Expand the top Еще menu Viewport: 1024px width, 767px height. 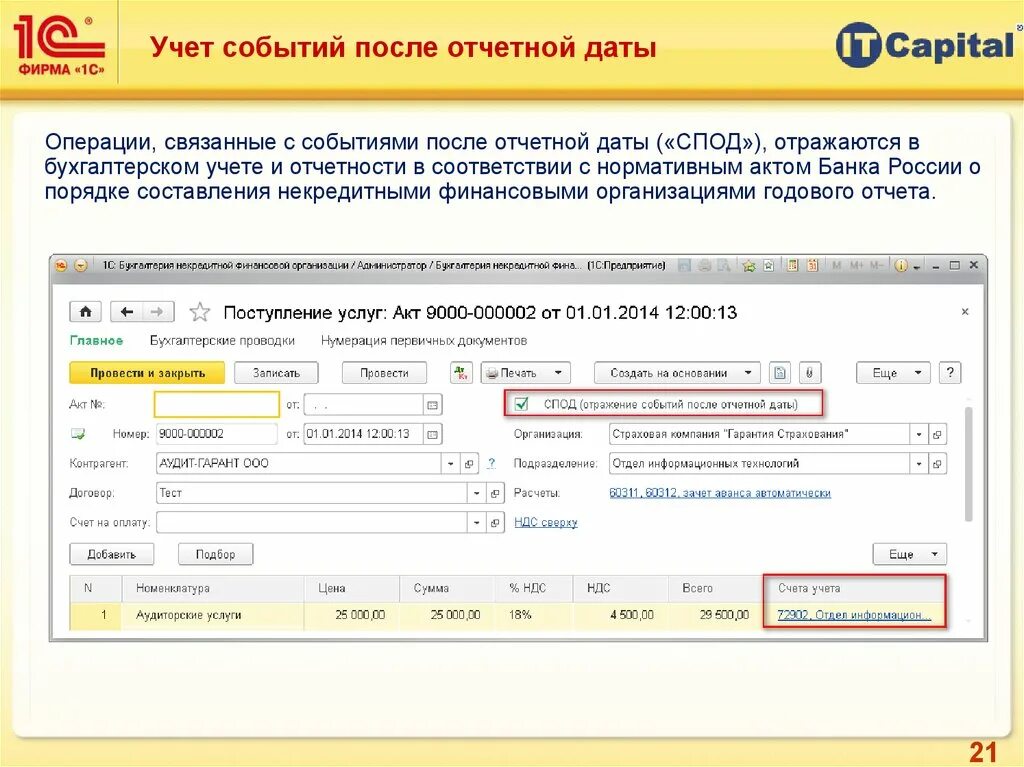pyautogui.click(x=893, y=373)
